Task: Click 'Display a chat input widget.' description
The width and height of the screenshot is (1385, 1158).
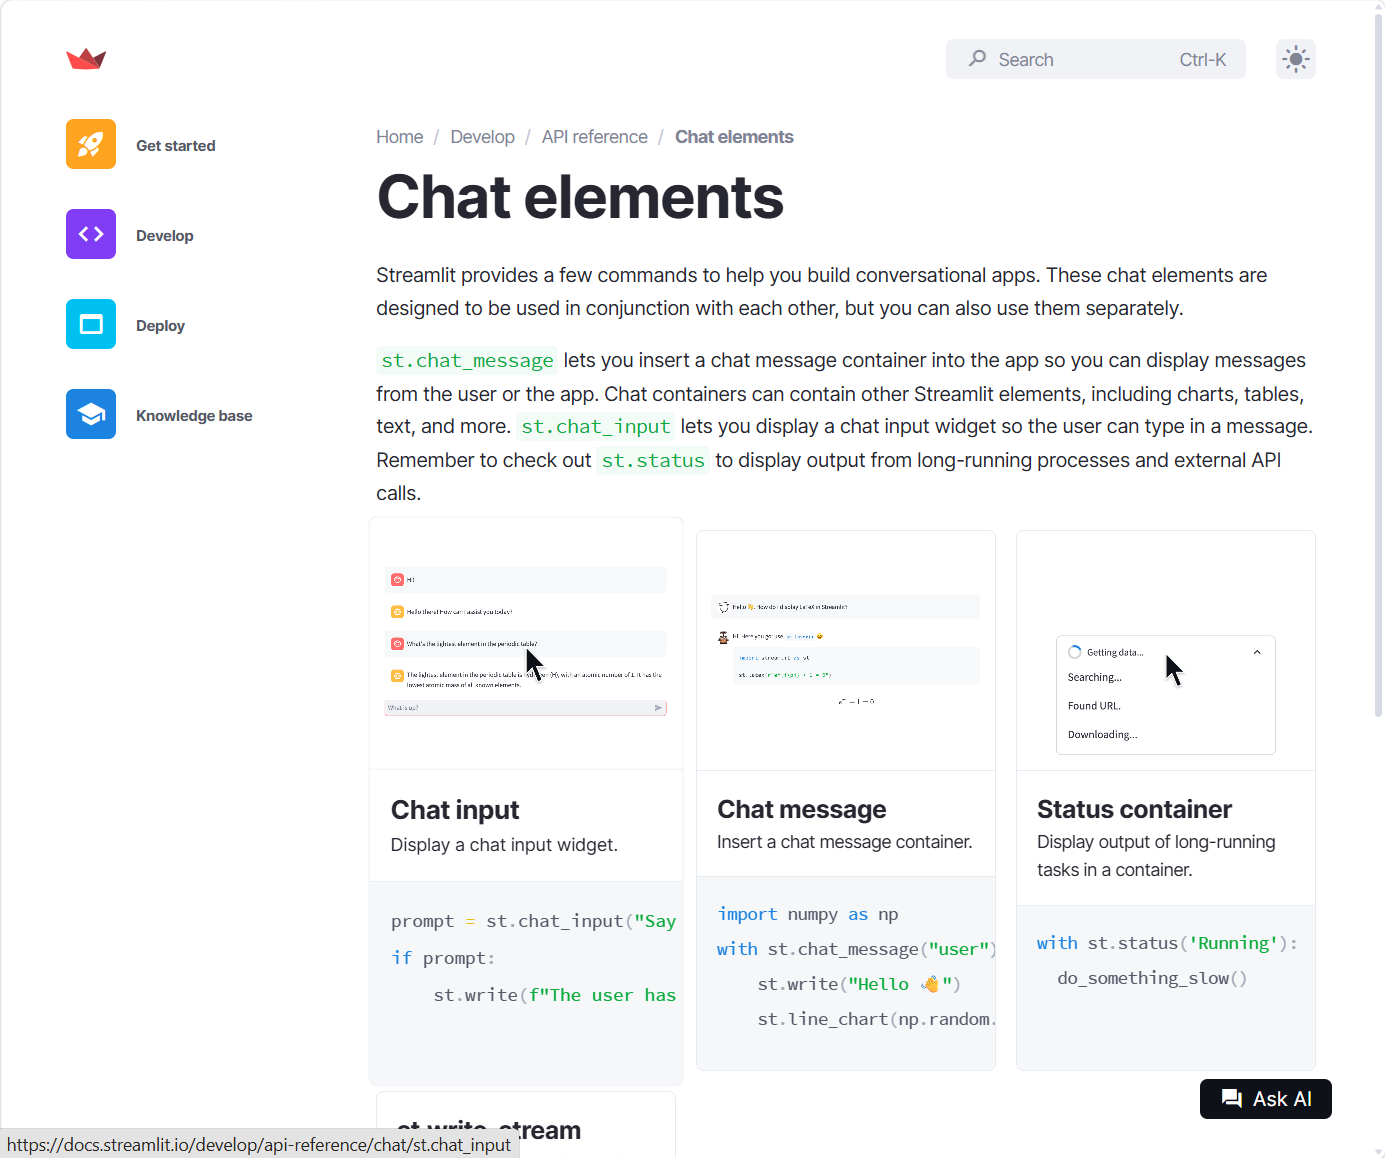Action: click(504, 845)
